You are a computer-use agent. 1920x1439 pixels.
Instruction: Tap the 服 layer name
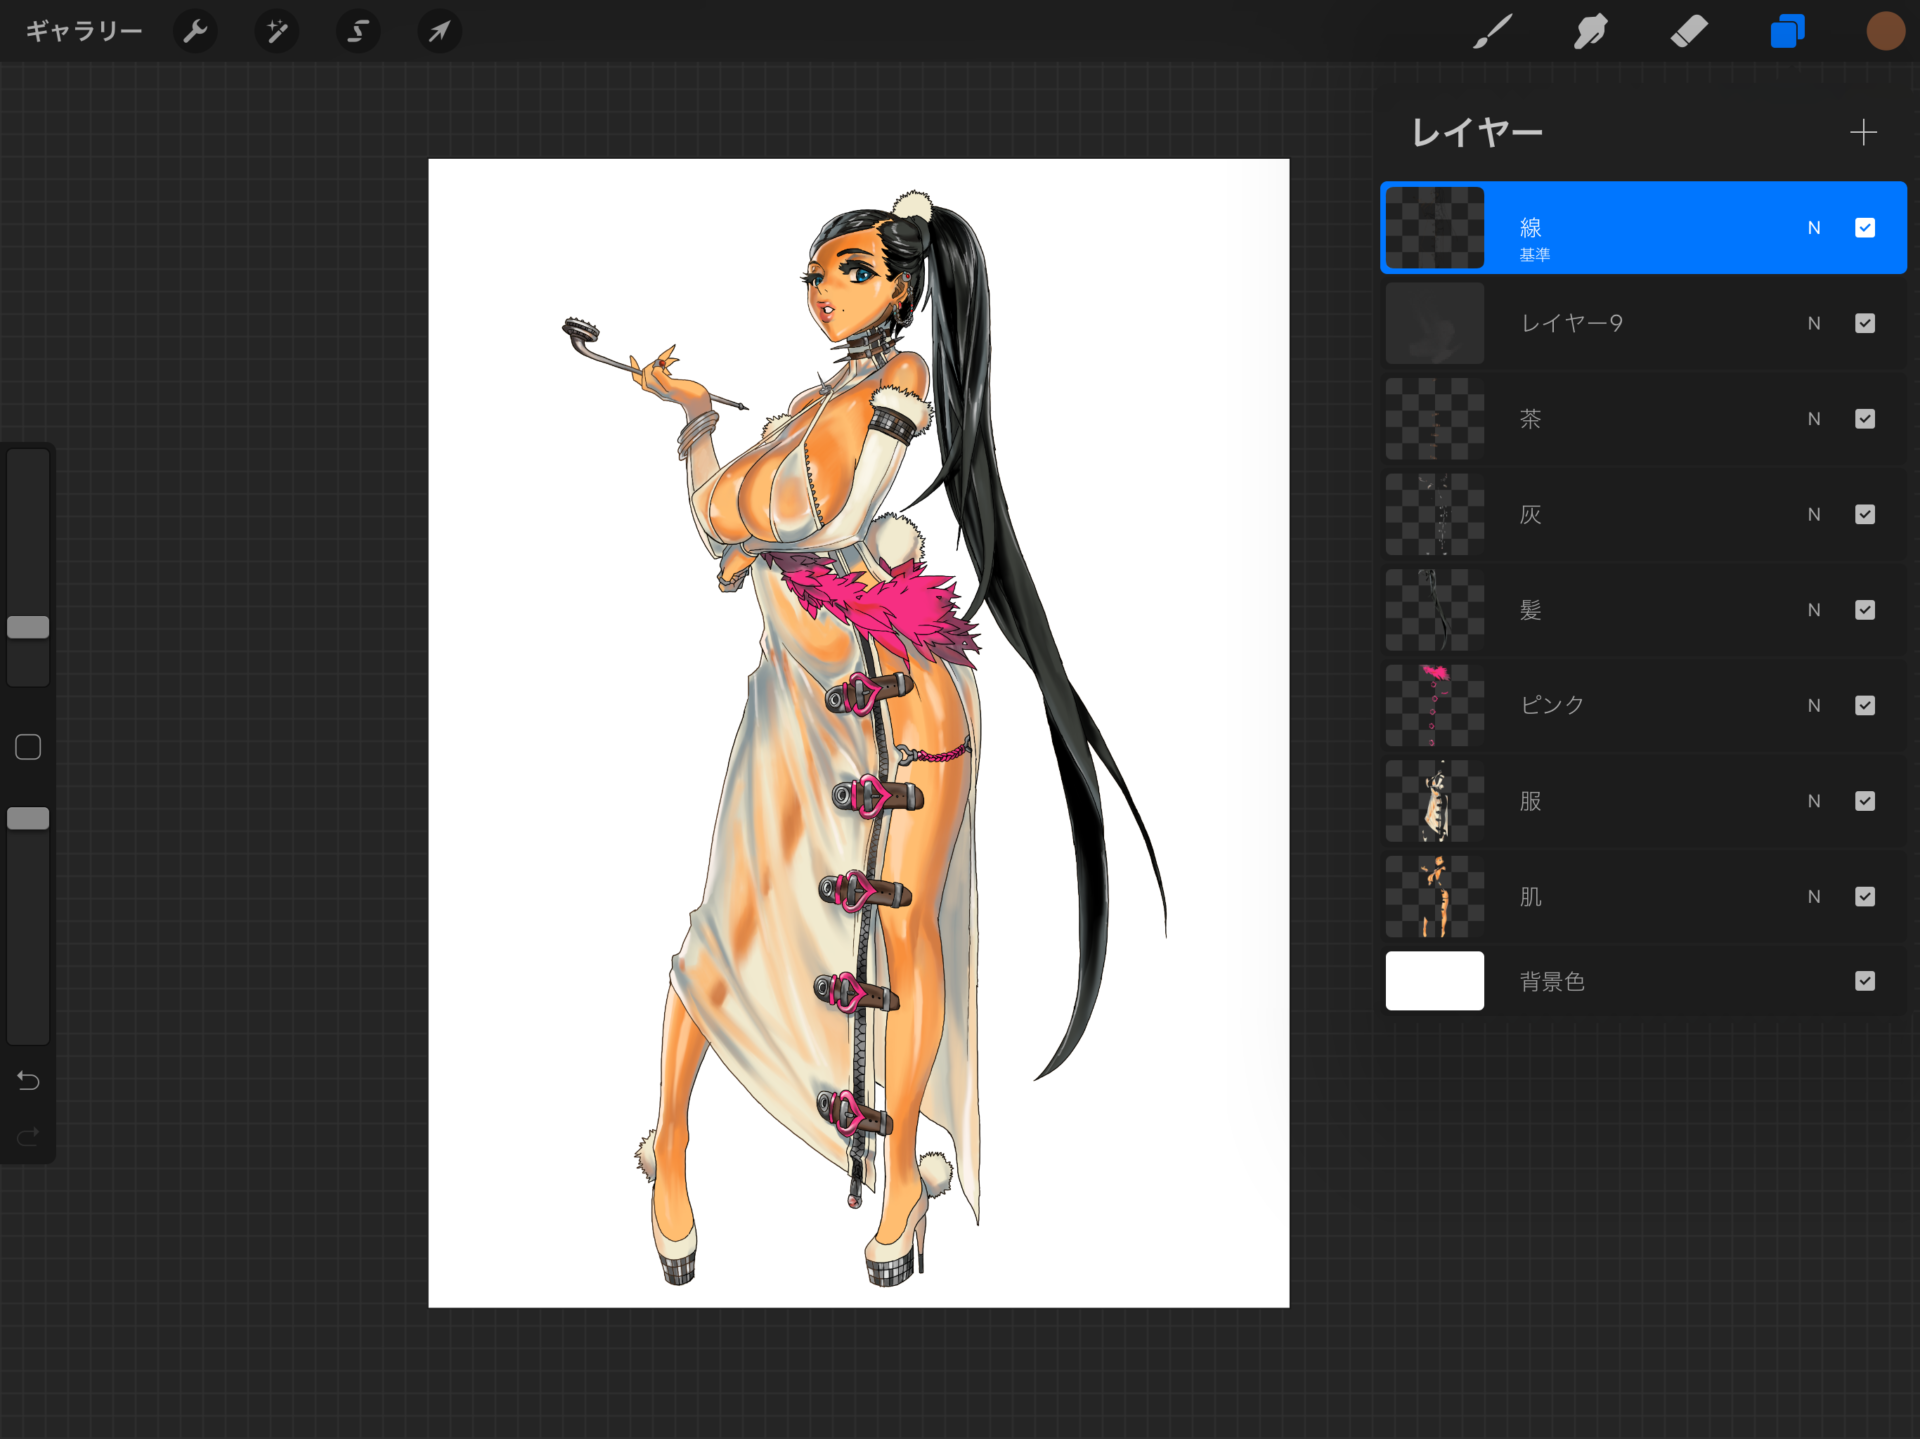[x=1530, y=801]
